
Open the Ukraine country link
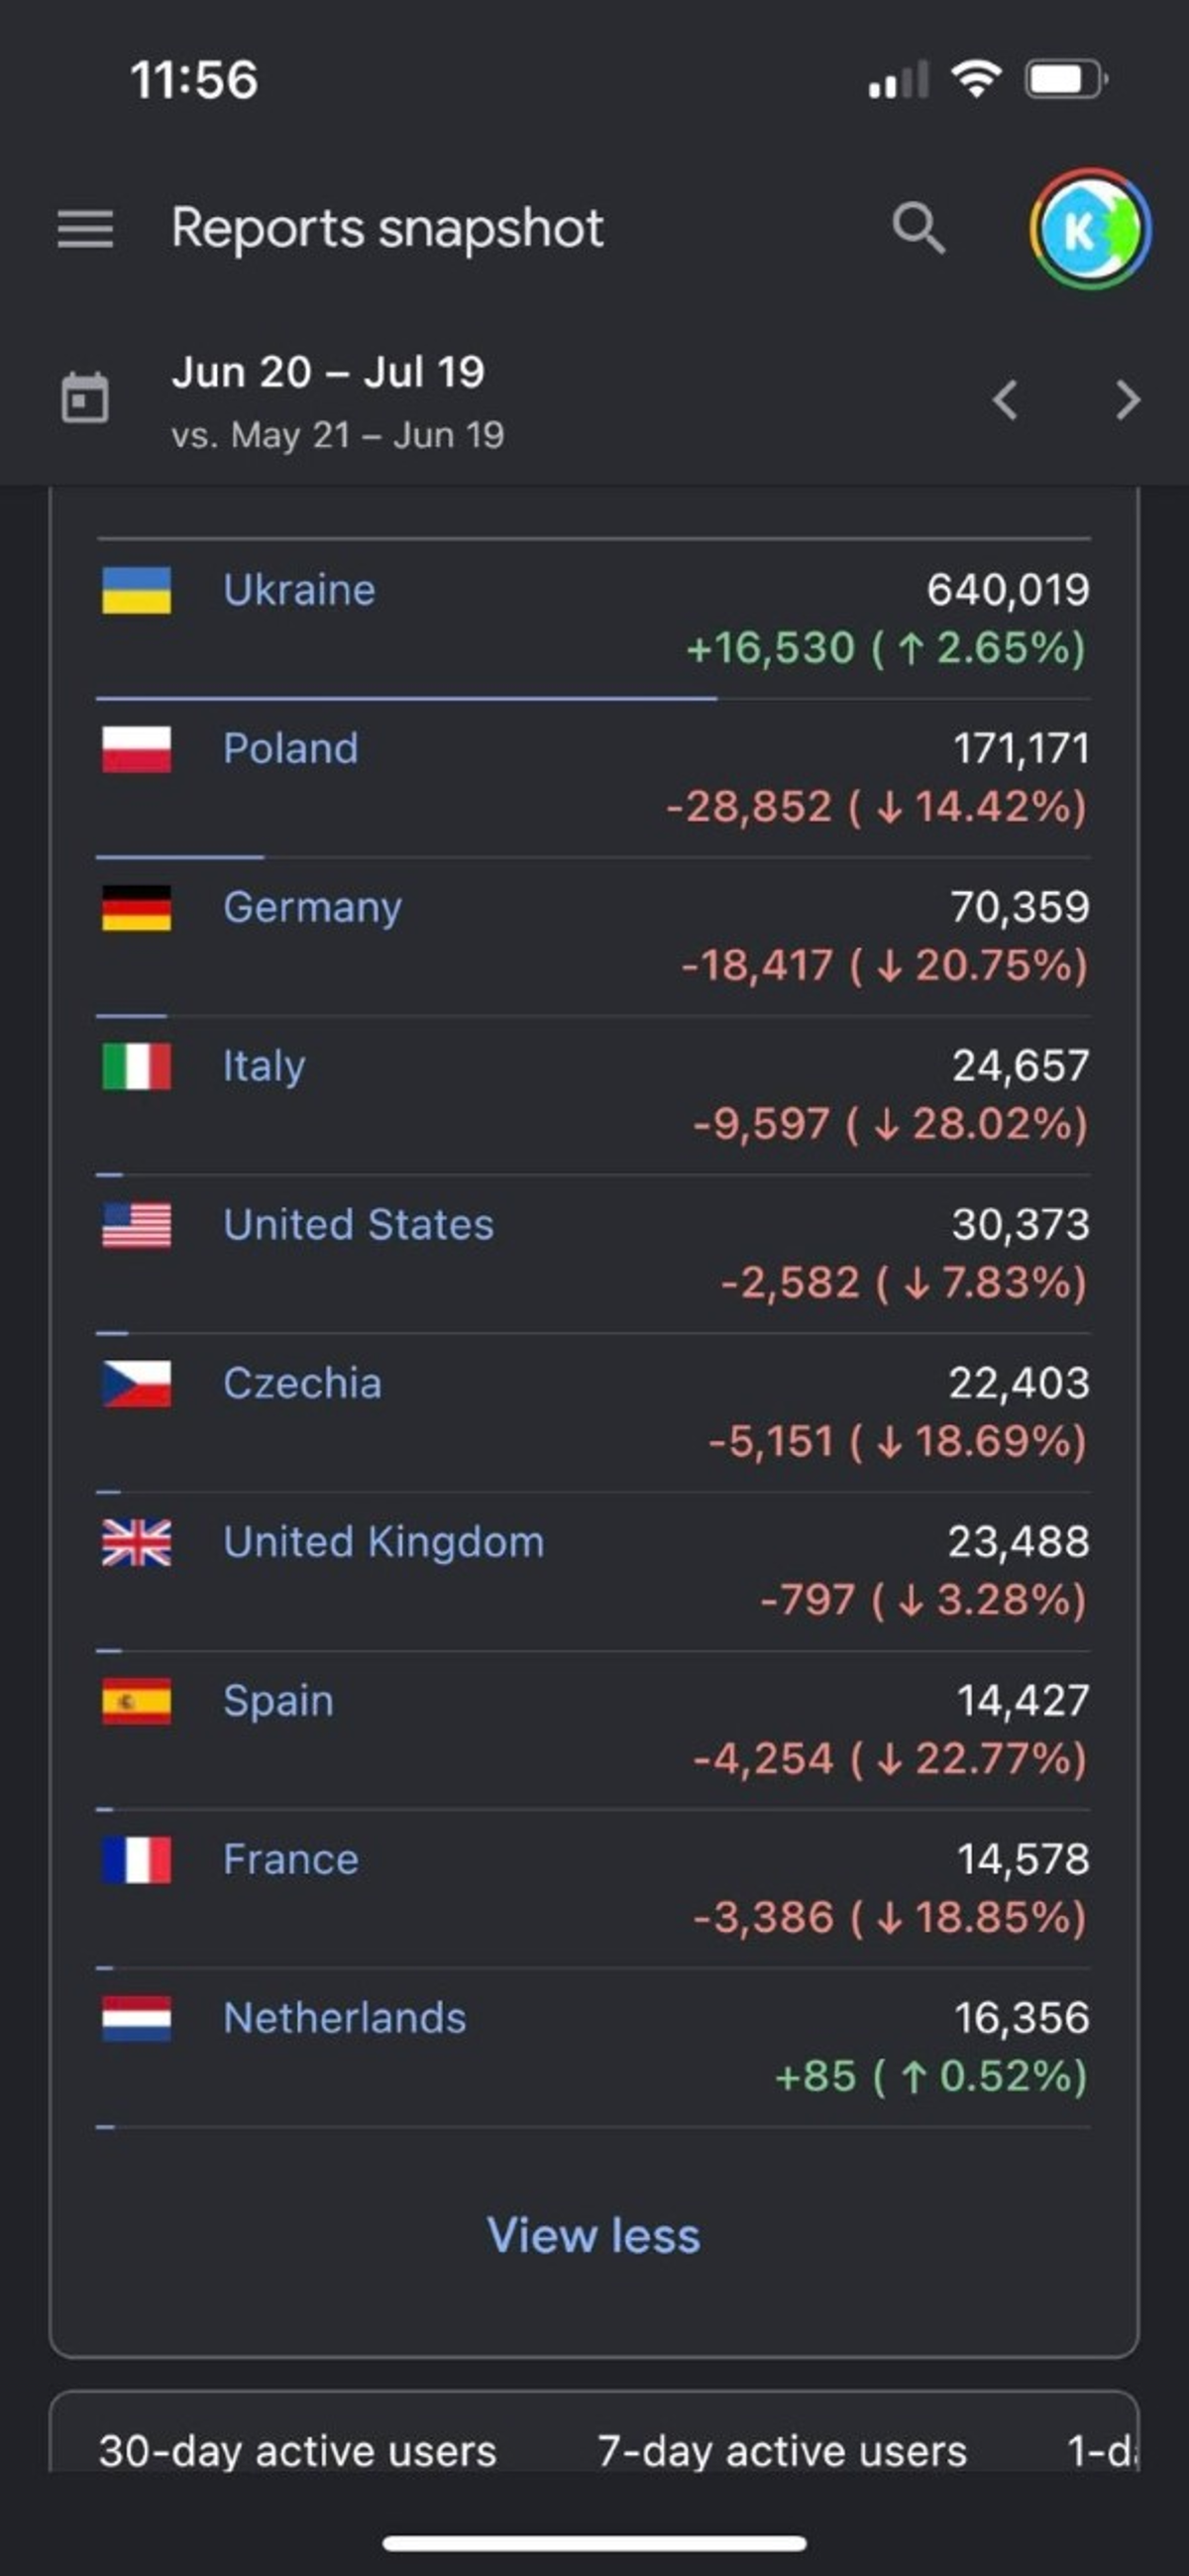[x=299, y=590]
